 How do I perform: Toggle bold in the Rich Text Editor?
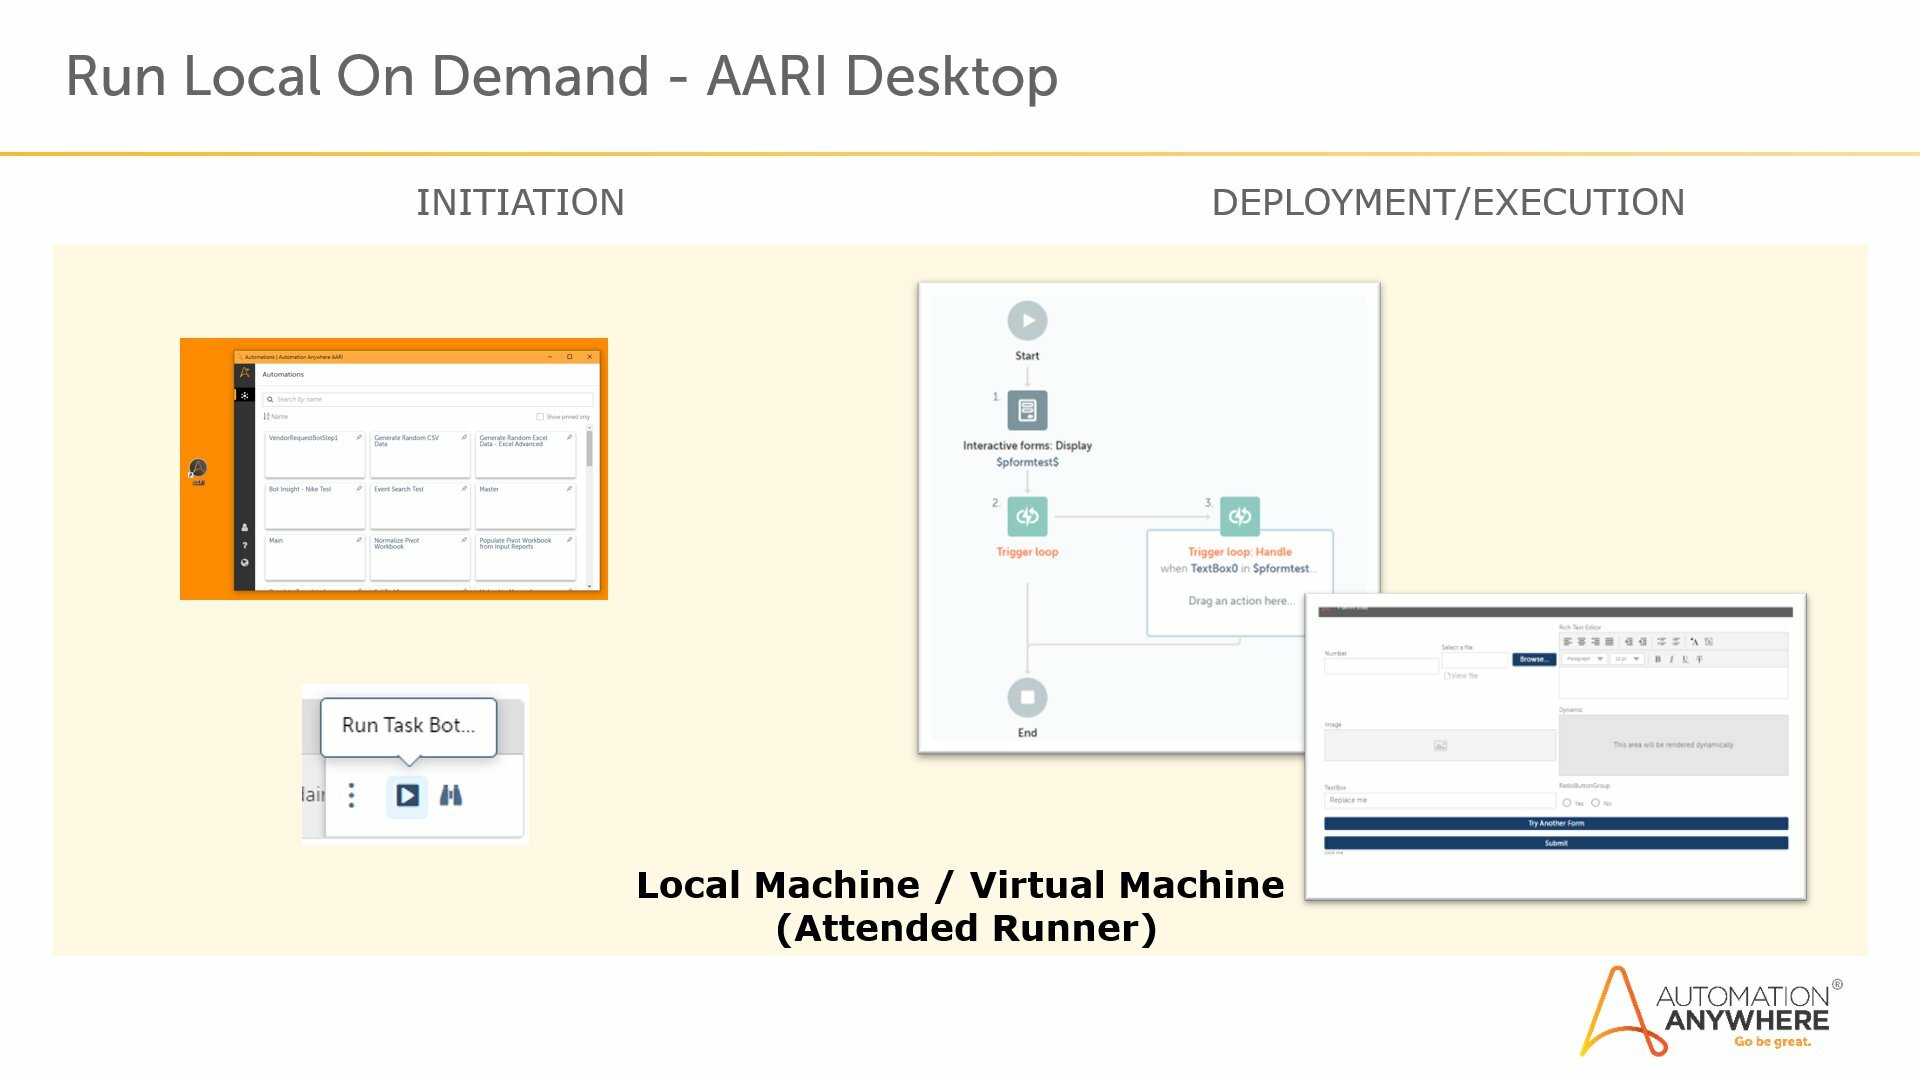(x=1657, y=660)
